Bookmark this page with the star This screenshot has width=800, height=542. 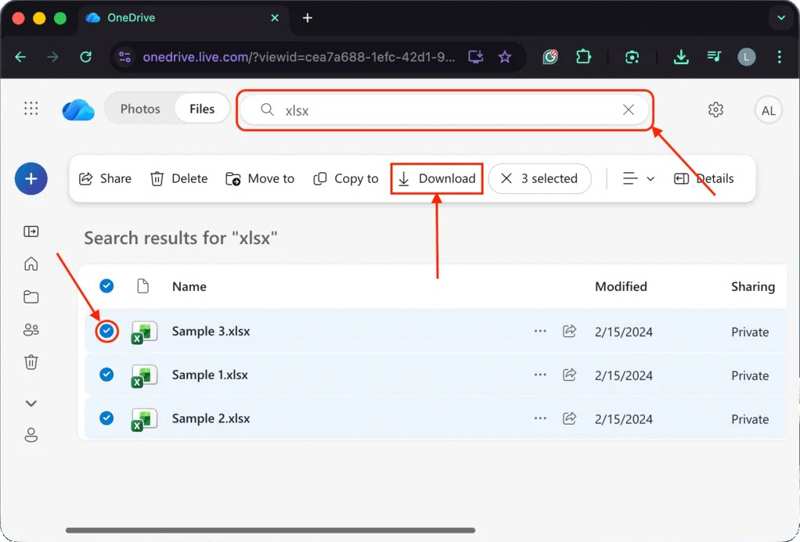pyautogui.click(x=505, y=57)
